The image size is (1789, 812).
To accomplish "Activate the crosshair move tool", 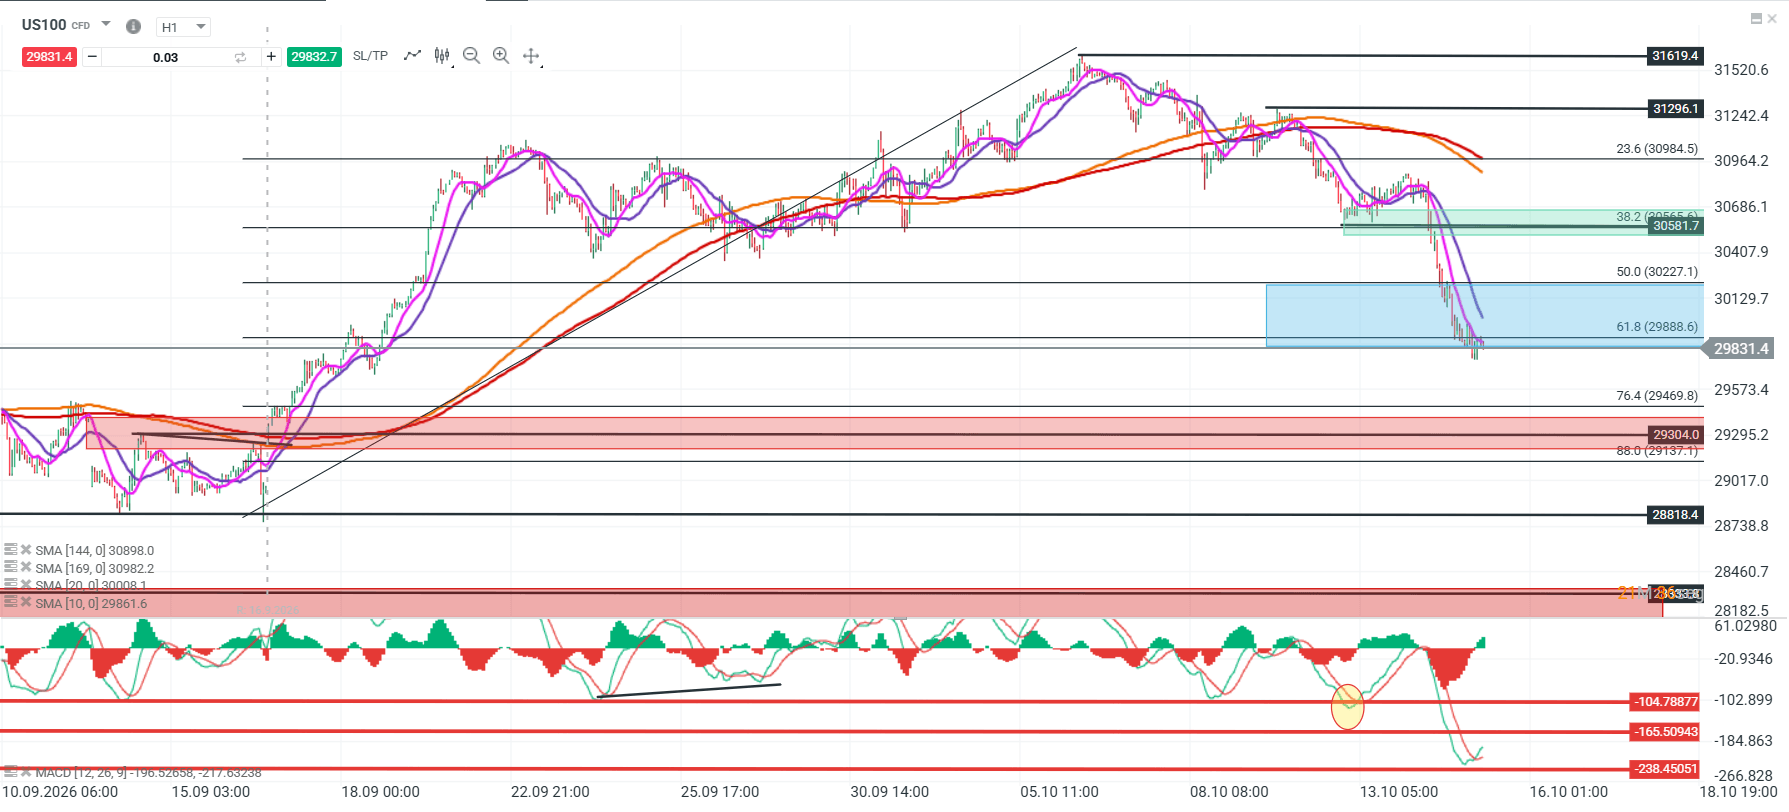I will (x=531, y=56).
